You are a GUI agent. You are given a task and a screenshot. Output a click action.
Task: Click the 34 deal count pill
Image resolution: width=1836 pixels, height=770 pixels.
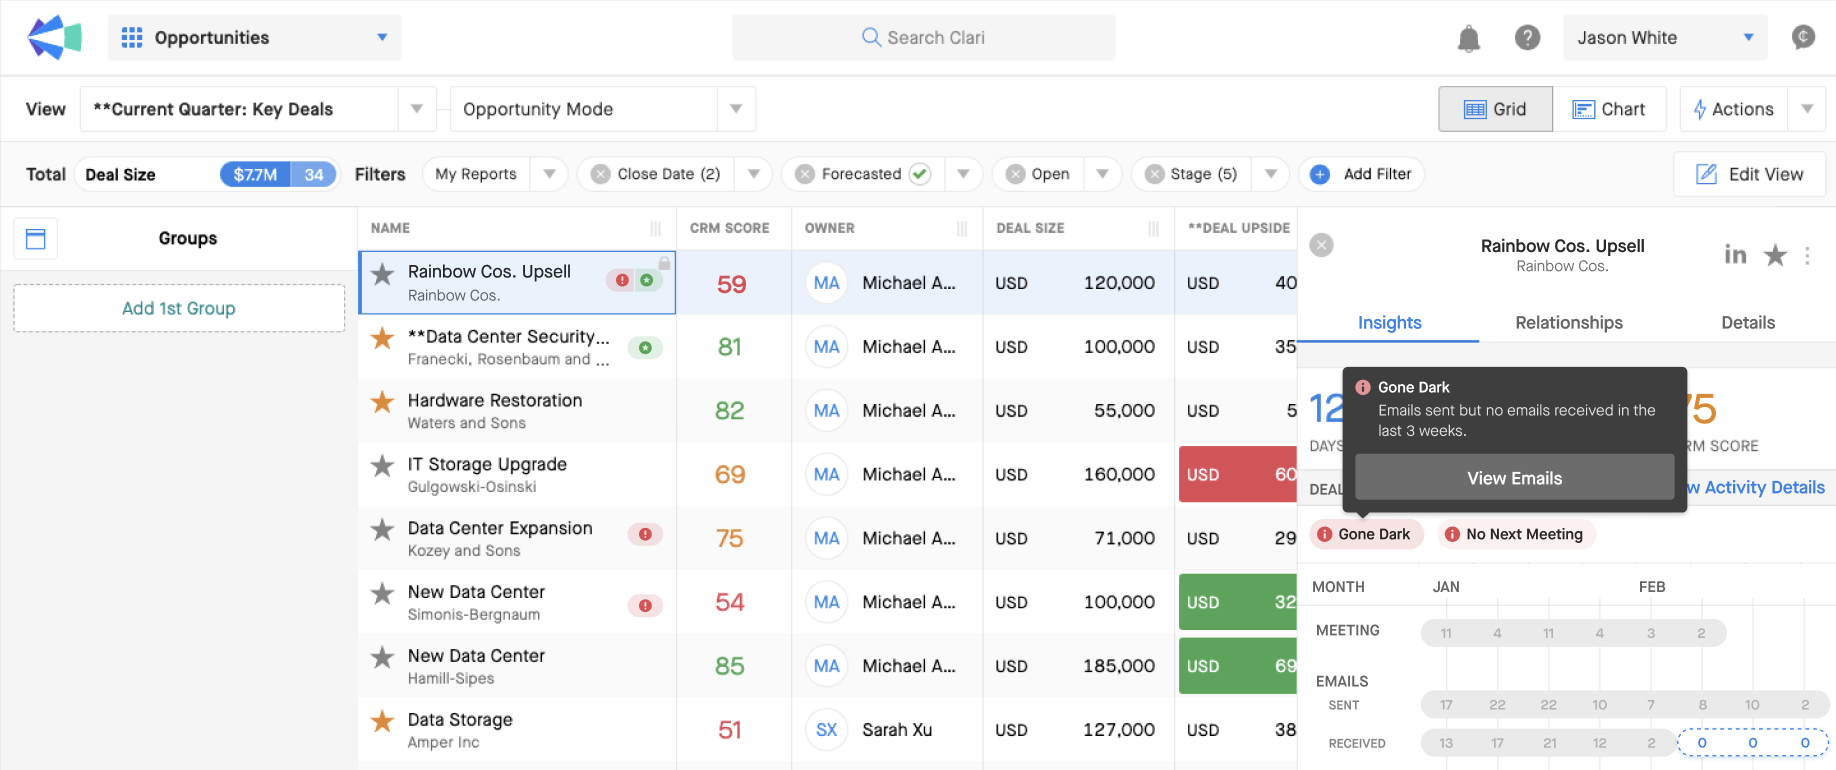click(x=314, y=175)
